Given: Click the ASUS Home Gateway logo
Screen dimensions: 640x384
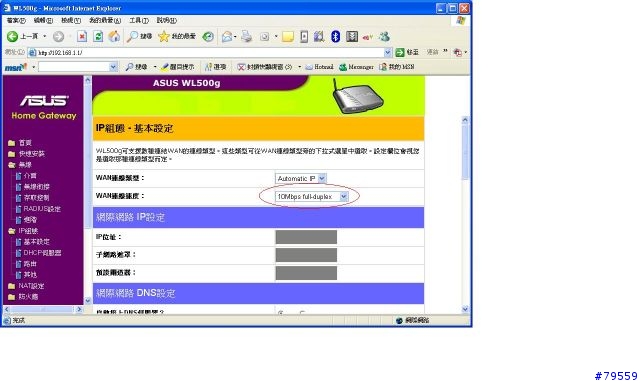Looking at the screenshot, I should [44, 107].
